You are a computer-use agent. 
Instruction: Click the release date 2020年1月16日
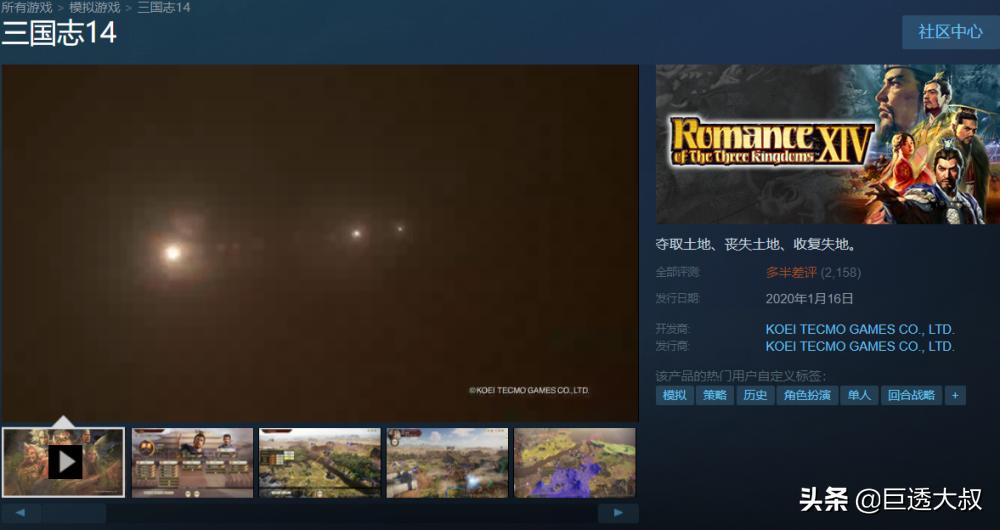(x=809, y=298)
